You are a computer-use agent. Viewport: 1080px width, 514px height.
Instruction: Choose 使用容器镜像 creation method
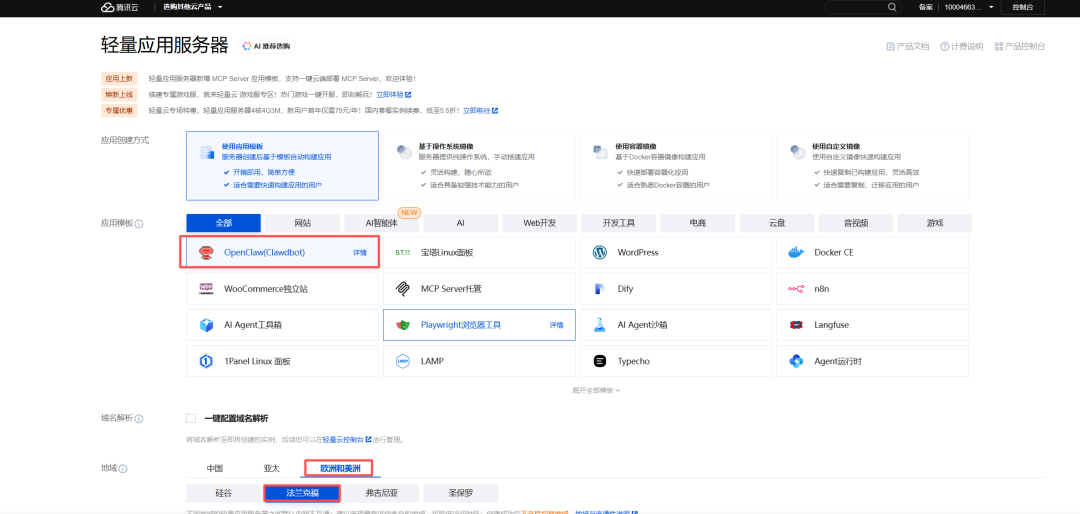pyautogui.click(x=676, y=165)
